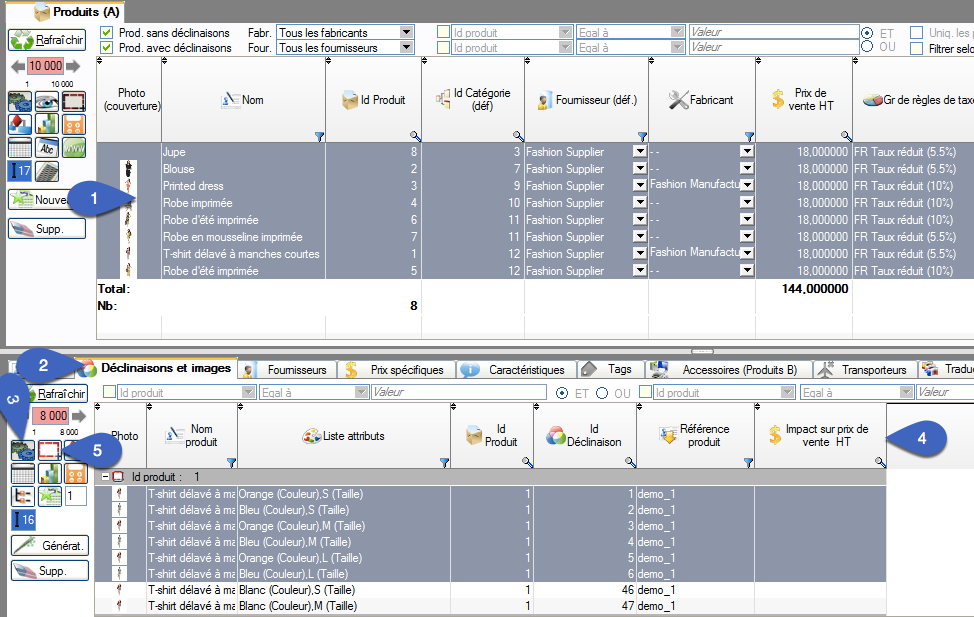This screenshot has width=974, height=617.
Task: Collapse the Id produit: 1 group
Action: point(107,477)
